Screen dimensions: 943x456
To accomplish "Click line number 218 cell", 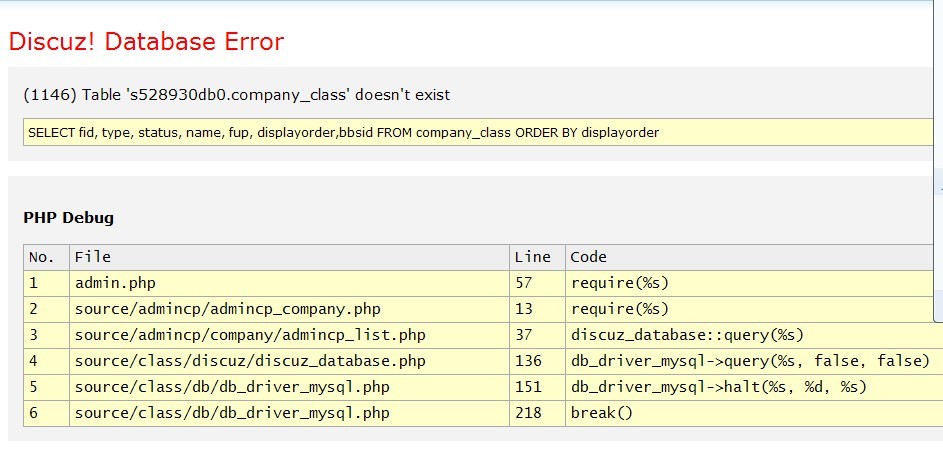I will (537, 413).
